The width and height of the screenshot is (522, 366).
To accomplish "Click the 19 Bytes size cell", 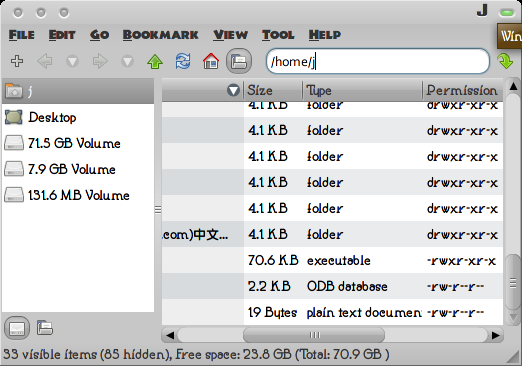I will pos(272,312).
